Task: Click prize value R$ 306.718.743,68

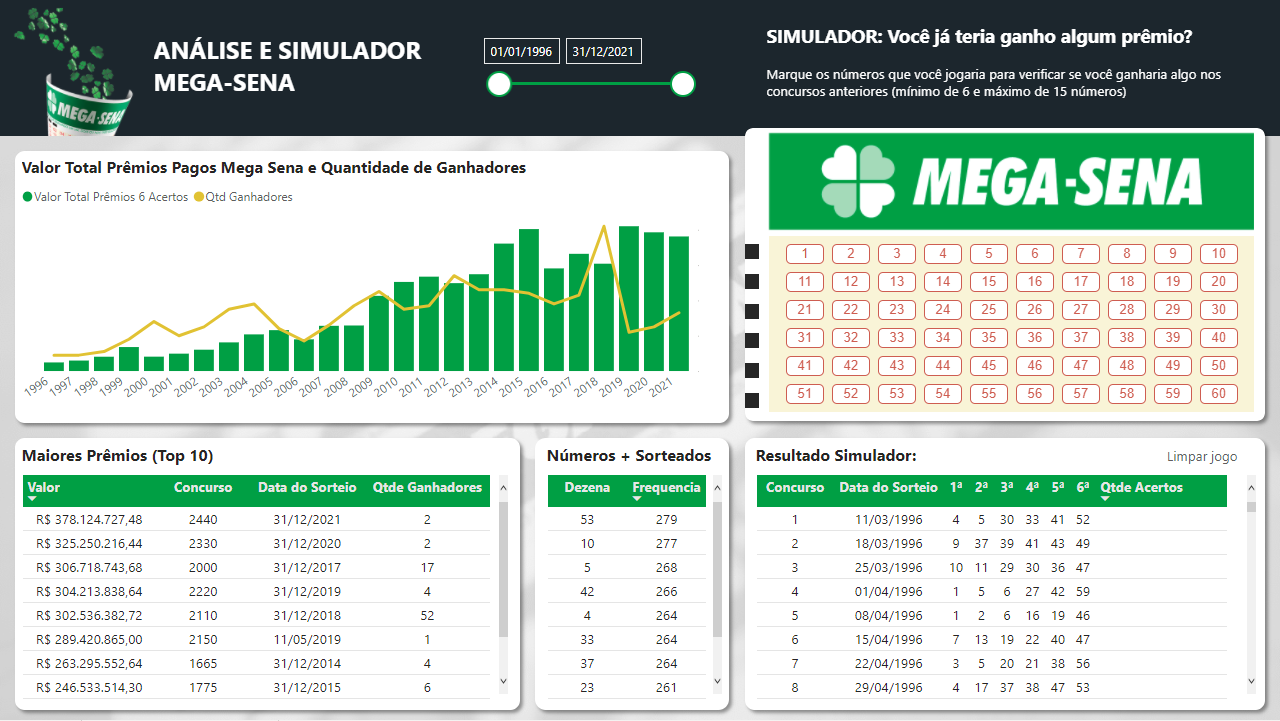Action: (x=89, y=567)
